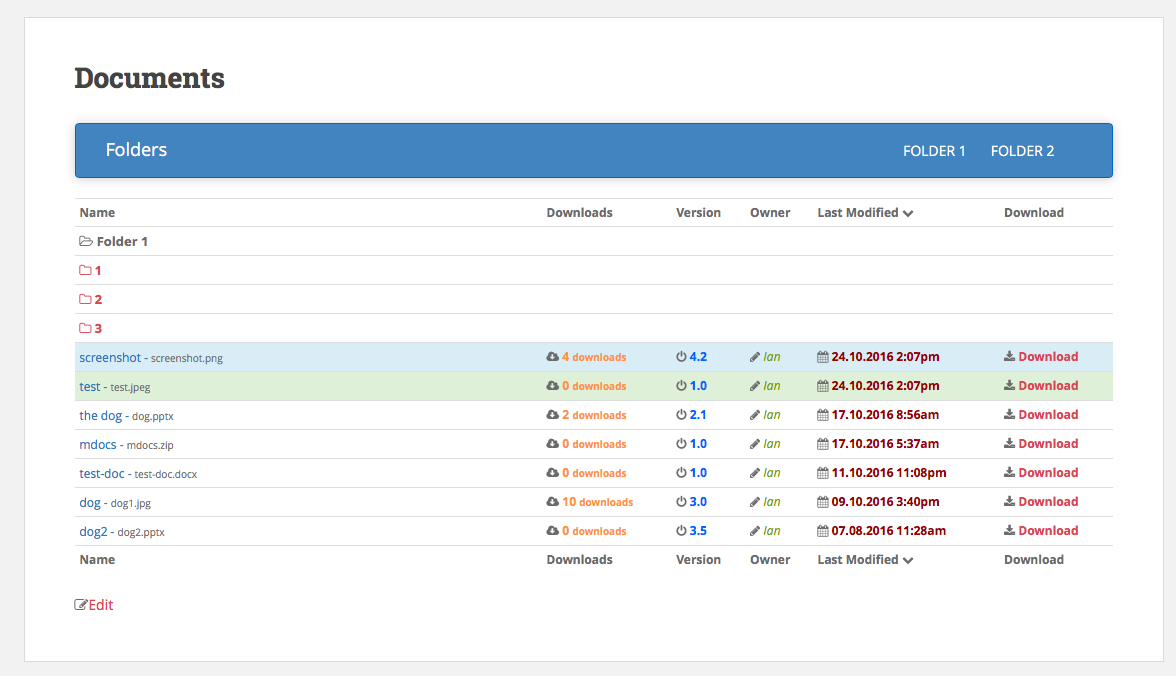Click owner pencil icon in screenshot row
Screen dimensions: 1176x676
[x=755, y=357]
